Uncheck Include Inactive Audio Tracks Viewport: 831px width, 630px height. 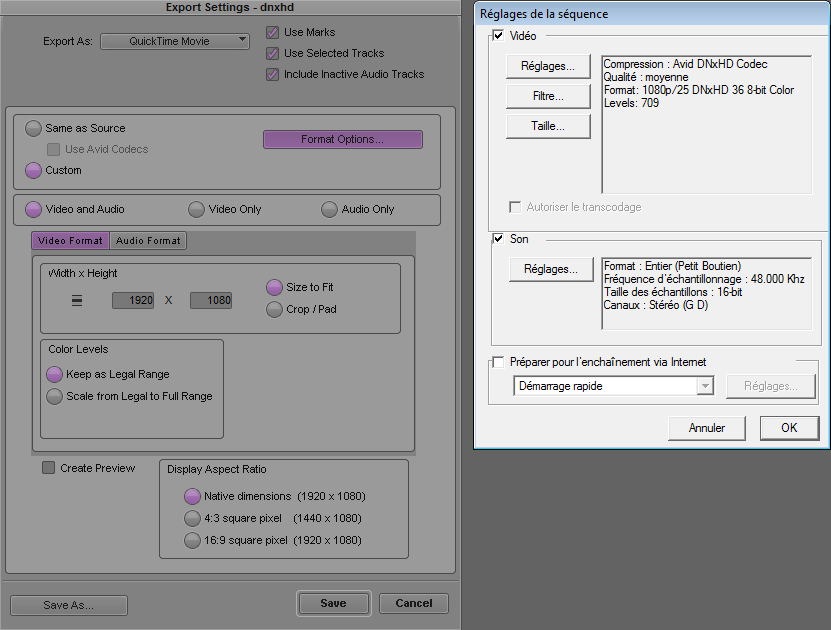pyautogui.click(x=272, y=75)
